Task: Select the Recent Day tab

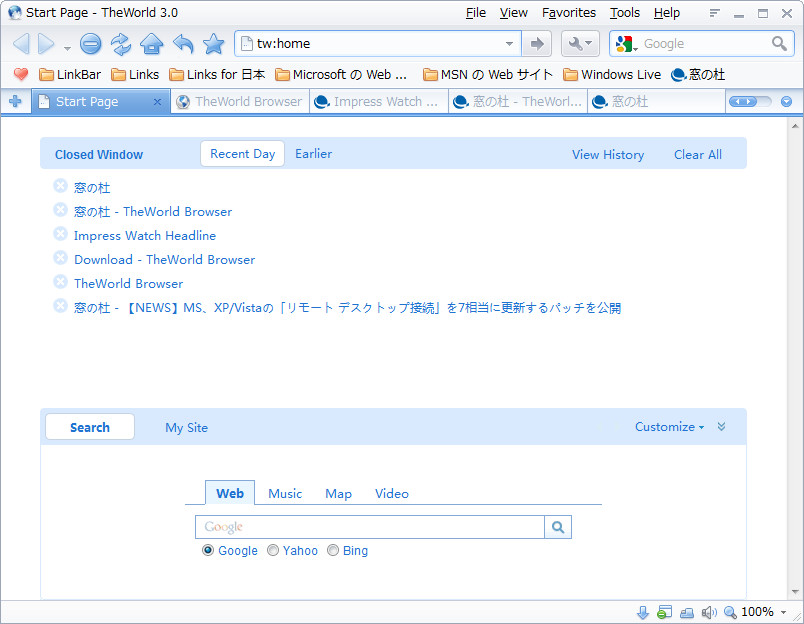Action: pyautogui.click(x=243, y=154)
